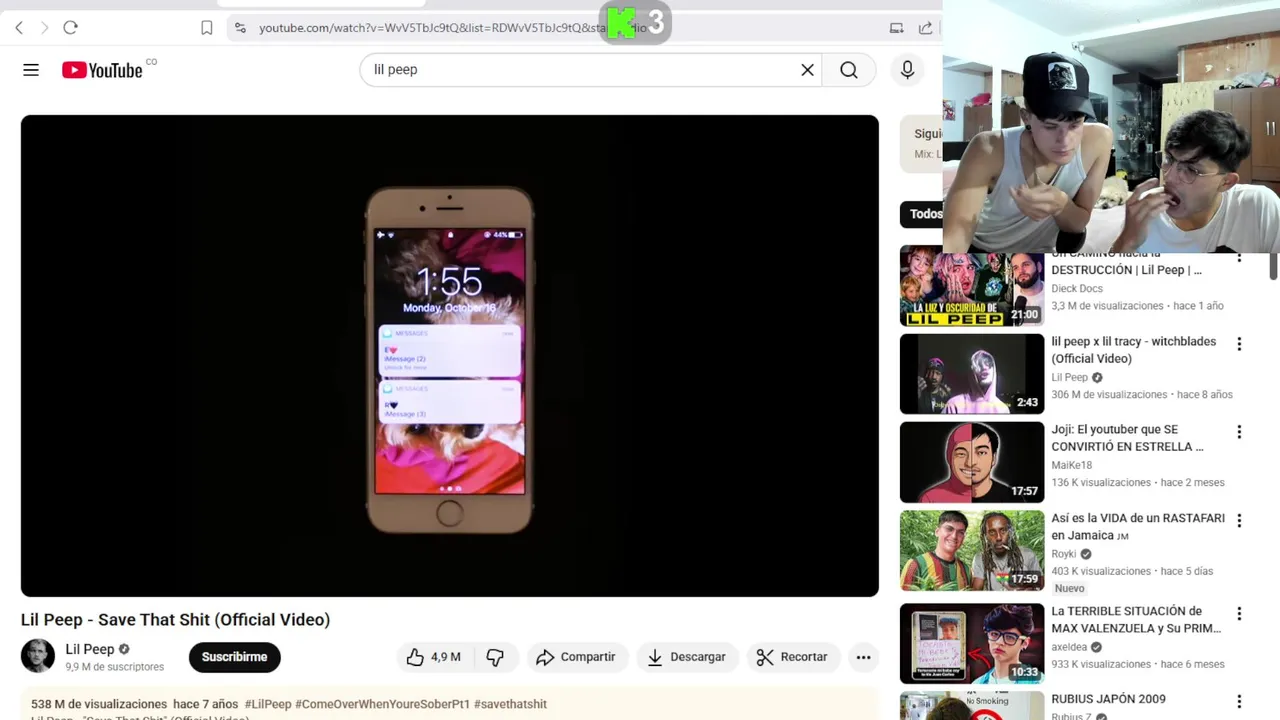Click '538 M de visualizaciones' description text
The height and width of the screenshot is (720, 1280).
click(x=99, y=704)
